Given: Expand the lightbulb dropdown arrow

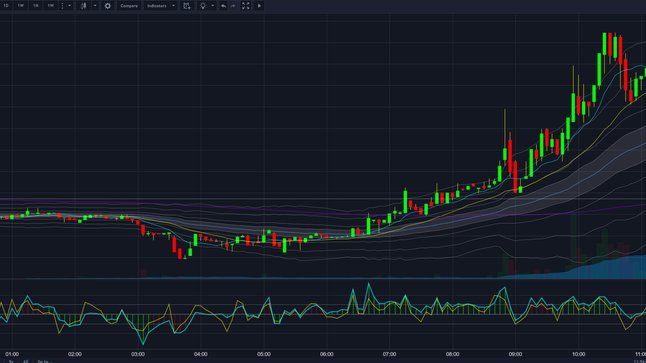Looking at the screenshot, I should 213,6.
